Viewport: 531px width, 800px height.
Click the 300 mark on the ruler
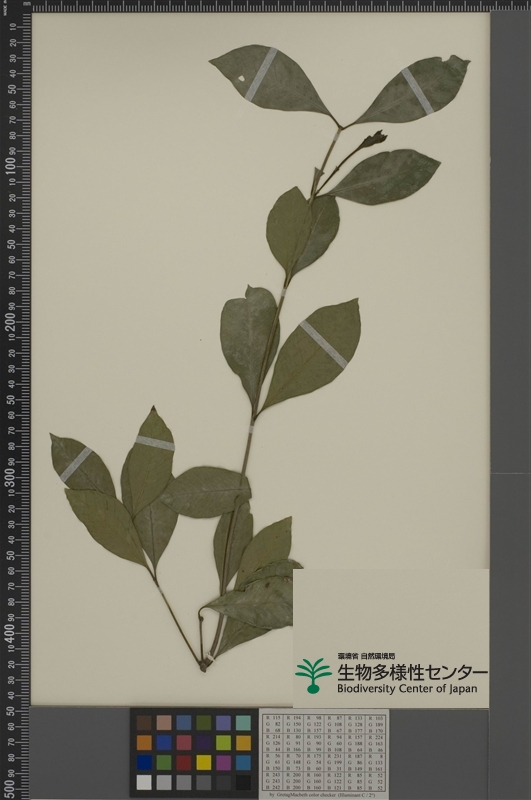10,476
